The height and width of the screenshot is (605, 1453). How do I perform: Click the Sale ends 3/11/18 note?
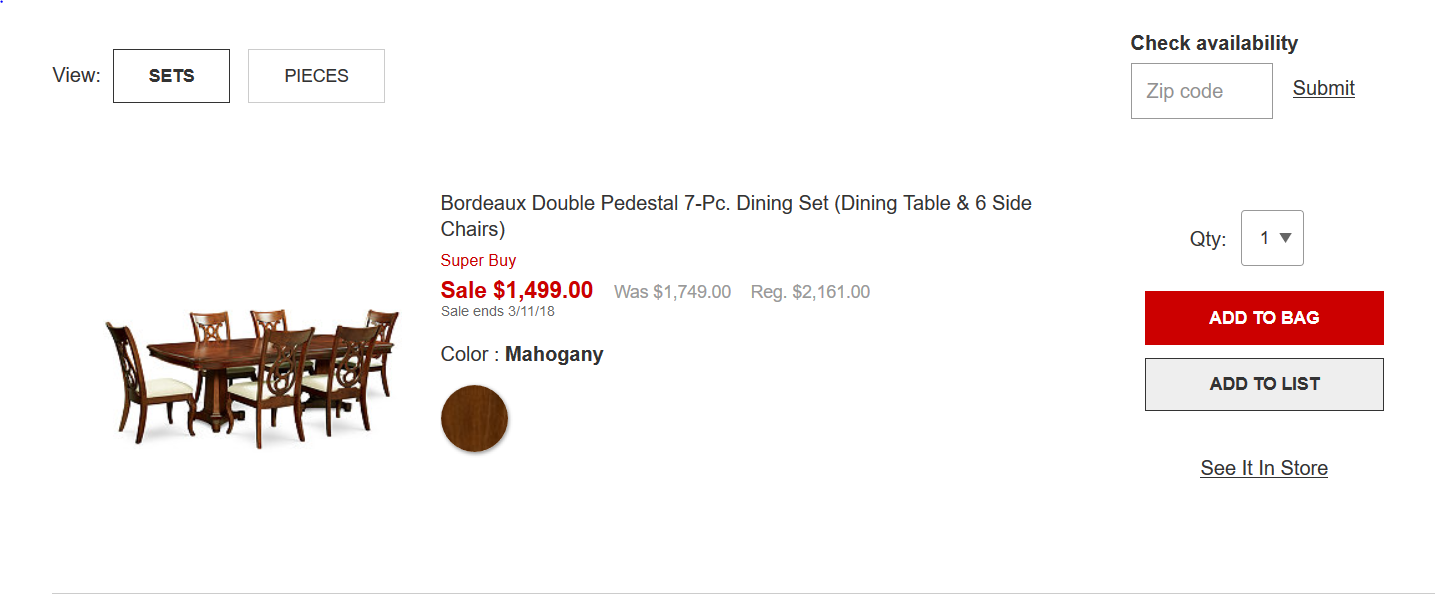click(x=498, y=311)
